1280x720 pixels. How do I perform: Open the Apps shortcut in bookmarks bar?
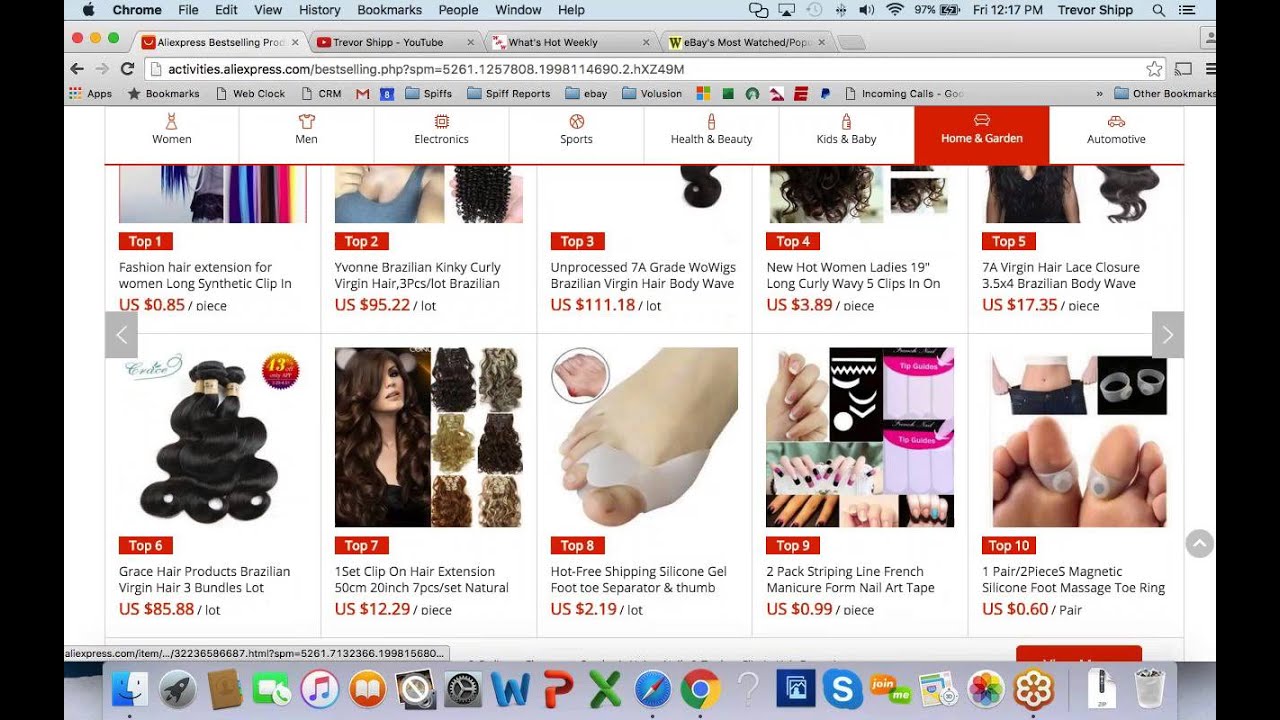pos(90,93)
